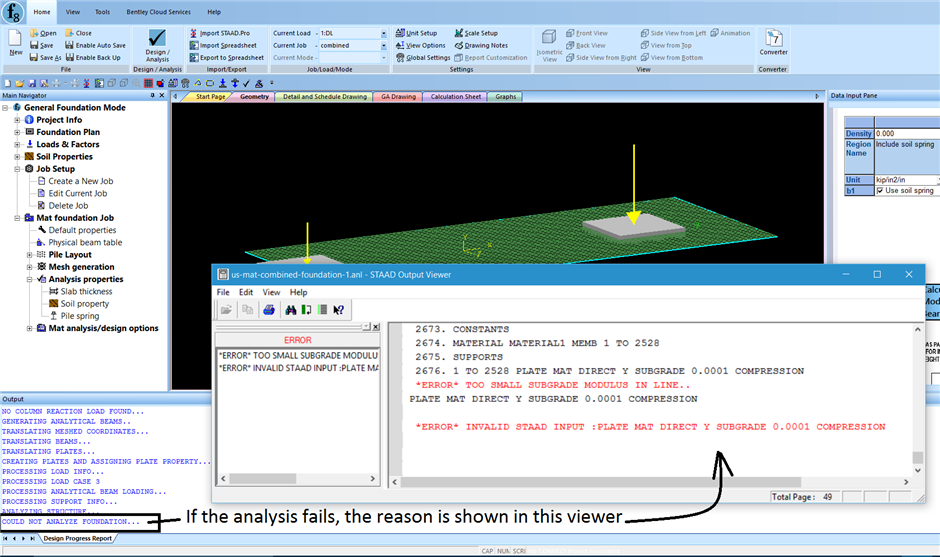Open the Current Job dropdown
Screen dimensions: 940x557
pos(384,46)
